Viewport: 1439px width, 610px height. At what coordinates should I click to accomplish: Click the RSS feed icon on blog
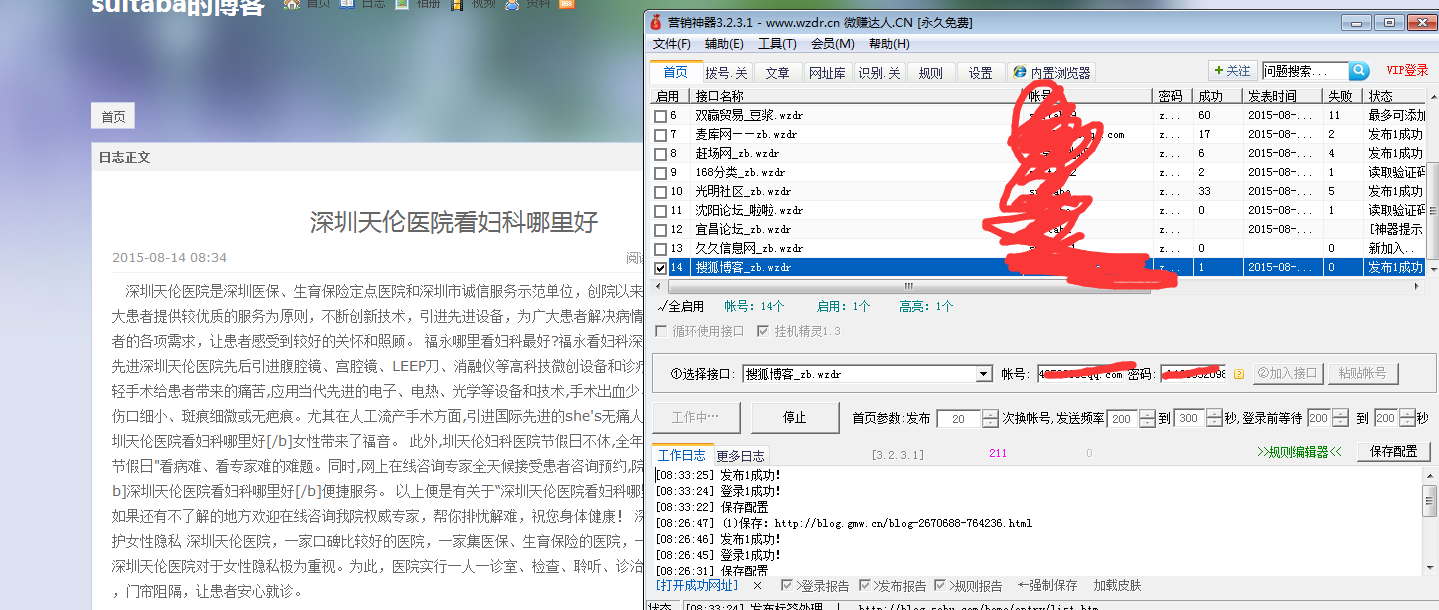pos(567,5)
